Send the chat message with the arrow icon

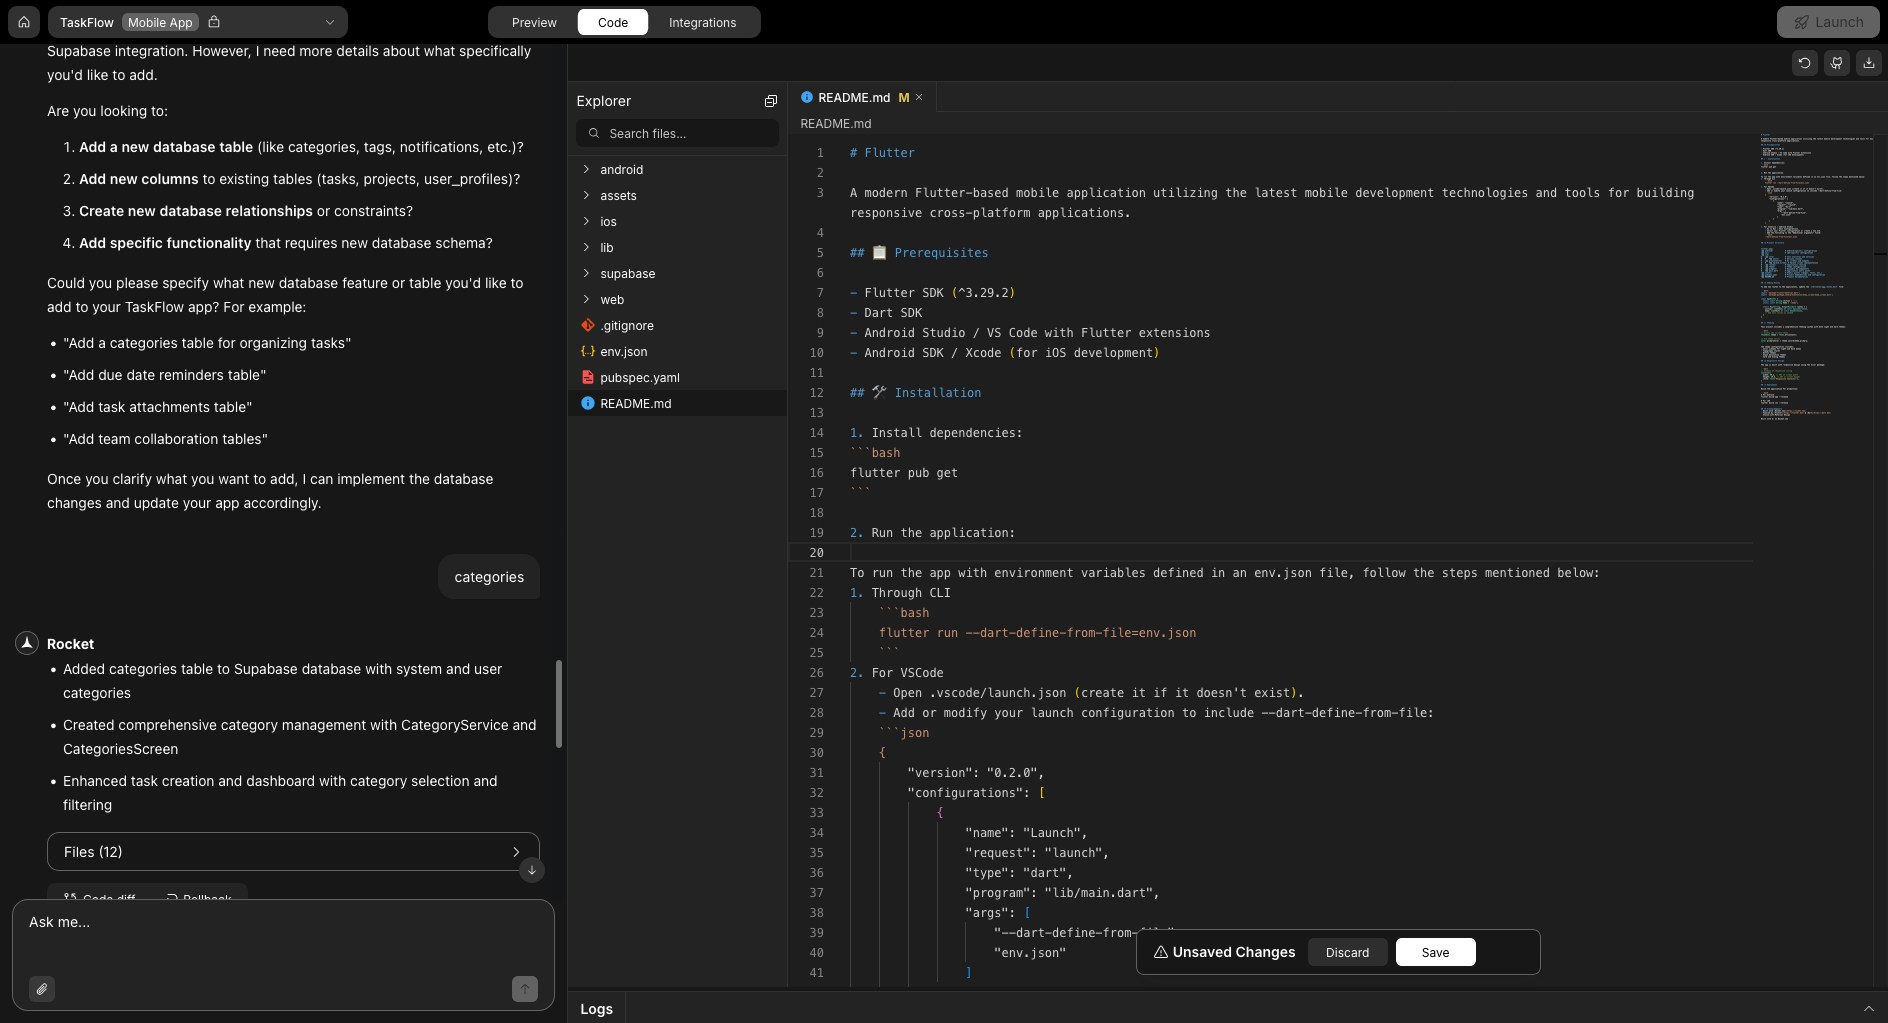click(525, 989)
